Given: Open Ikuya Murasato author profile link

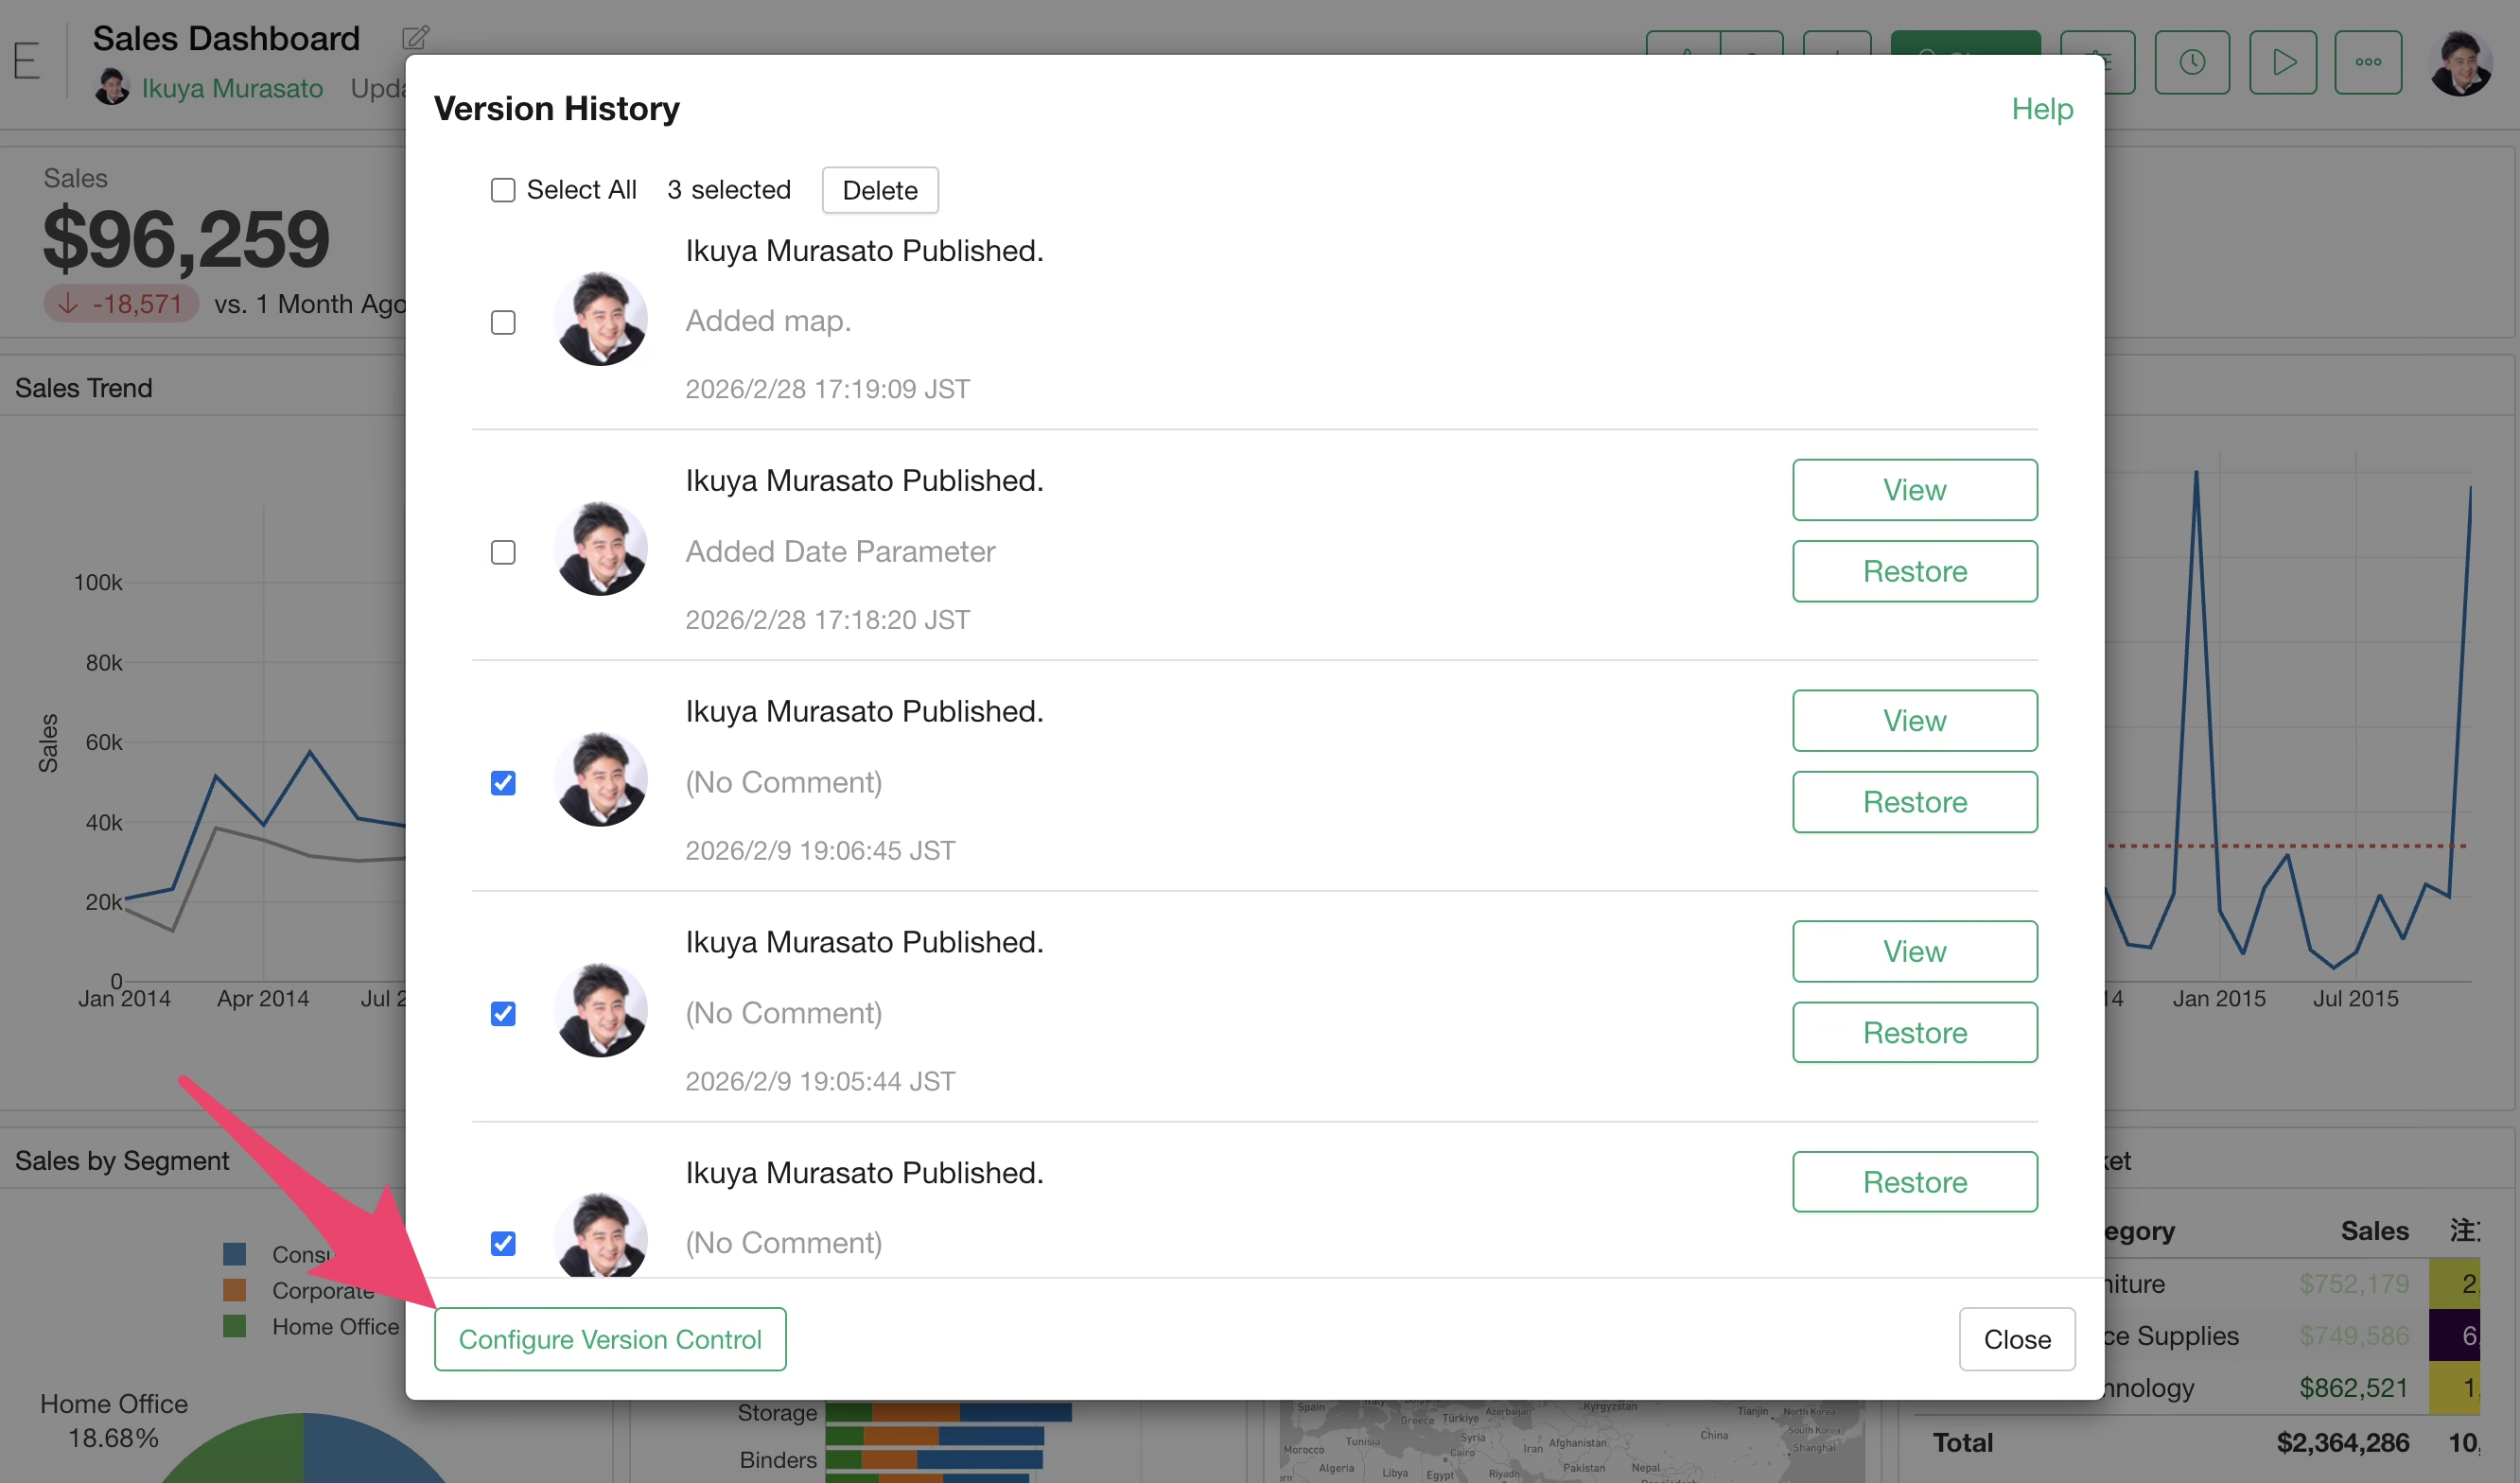Looking at the screenshot, I should (x=232, y=88).
